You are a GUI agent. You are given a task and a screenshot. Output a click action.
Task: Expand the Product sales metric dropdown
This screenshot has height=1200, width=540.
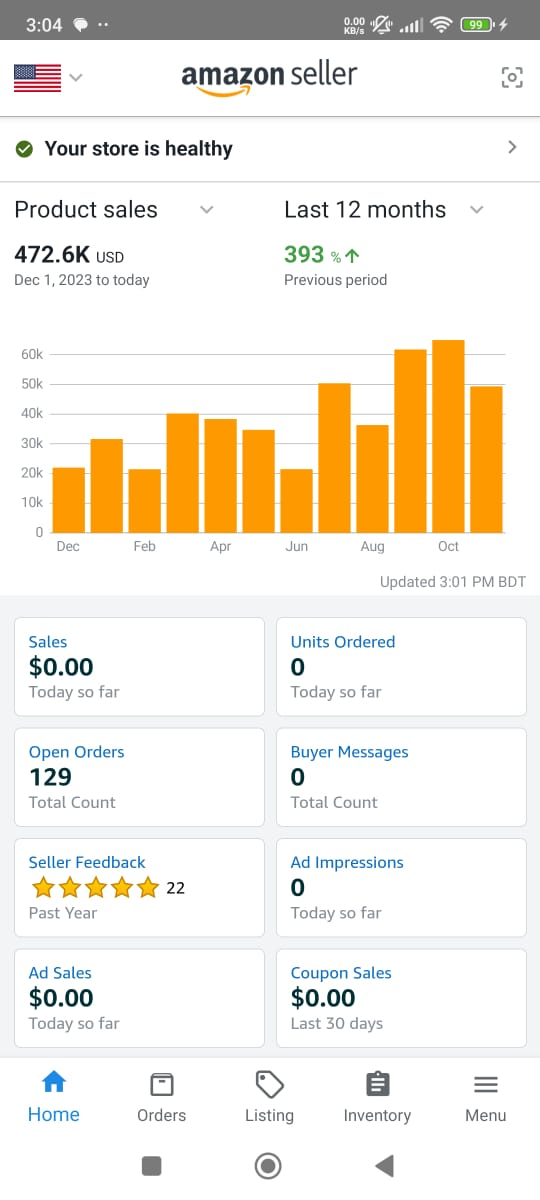[x=207, y=210]
